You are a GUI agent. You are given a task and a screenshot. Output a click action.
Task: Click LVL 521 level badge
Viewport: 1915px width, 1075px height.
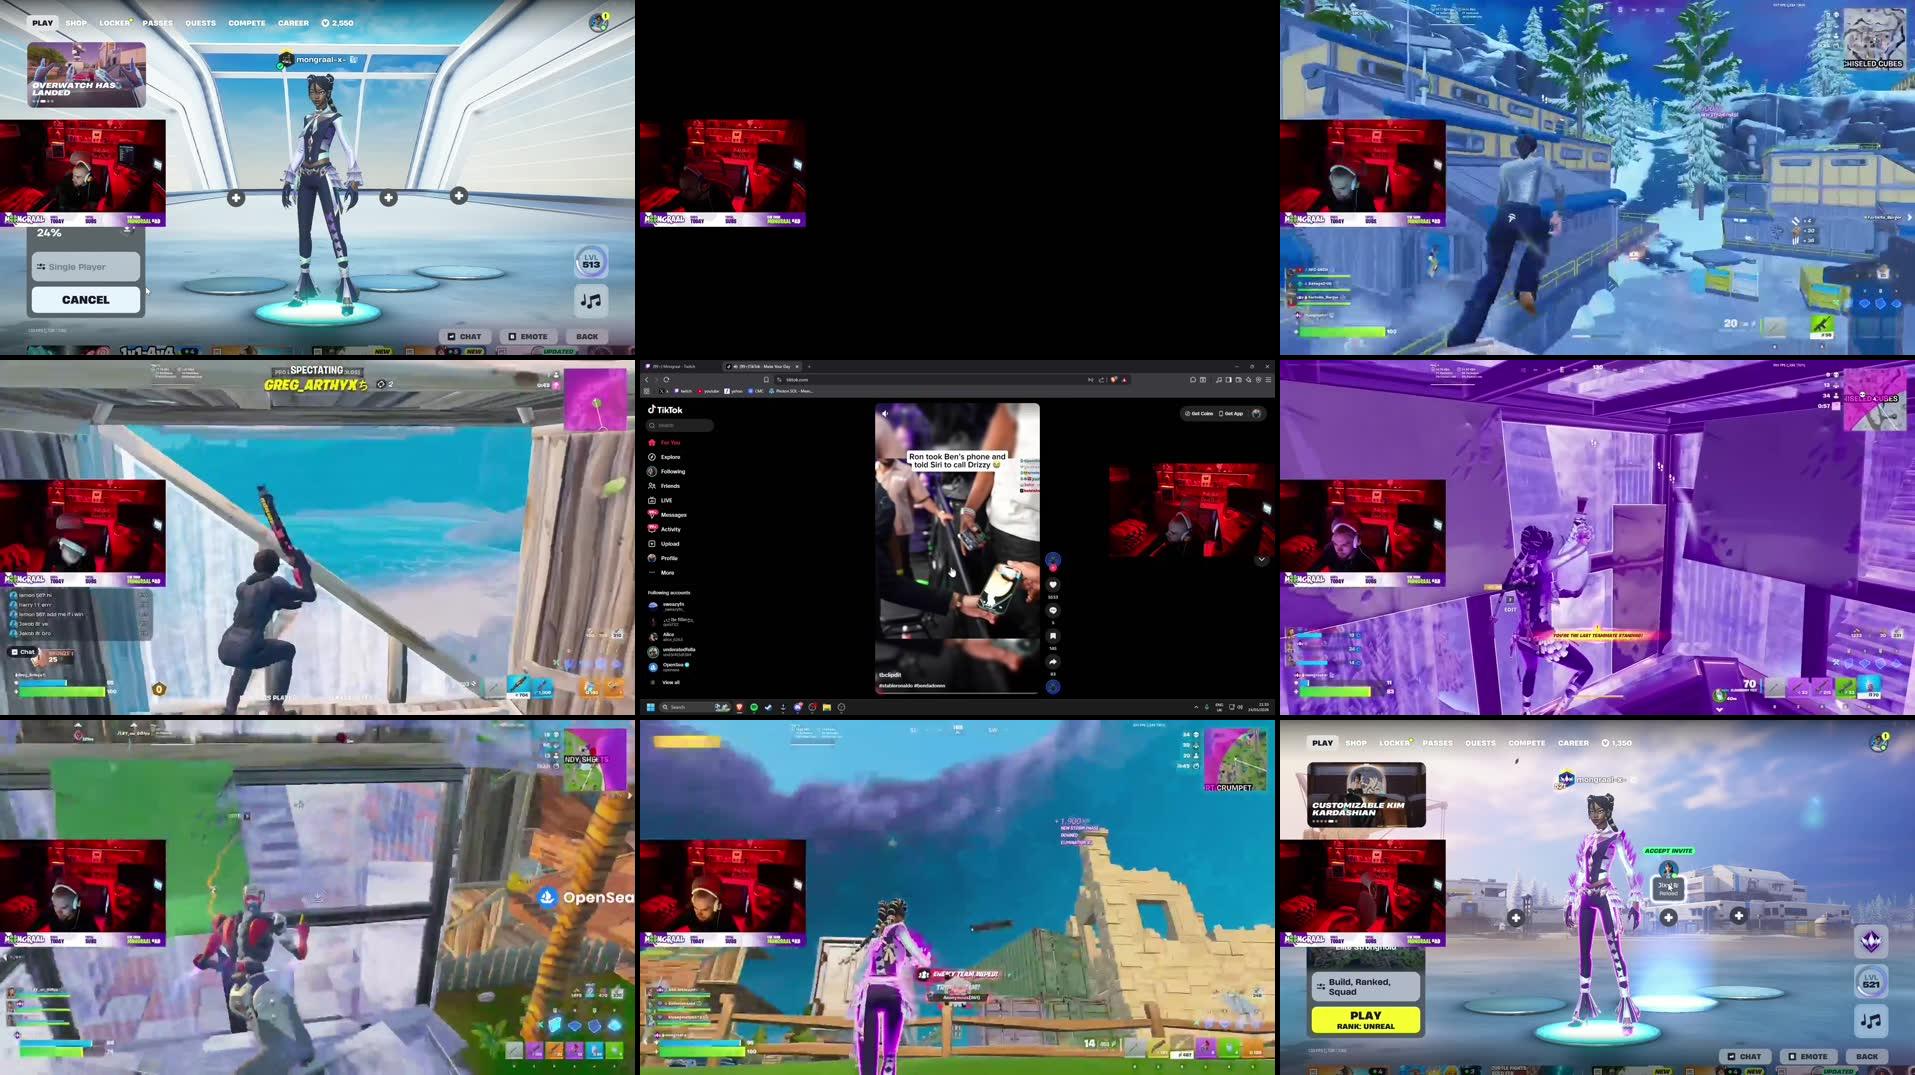click(1871, 981)
